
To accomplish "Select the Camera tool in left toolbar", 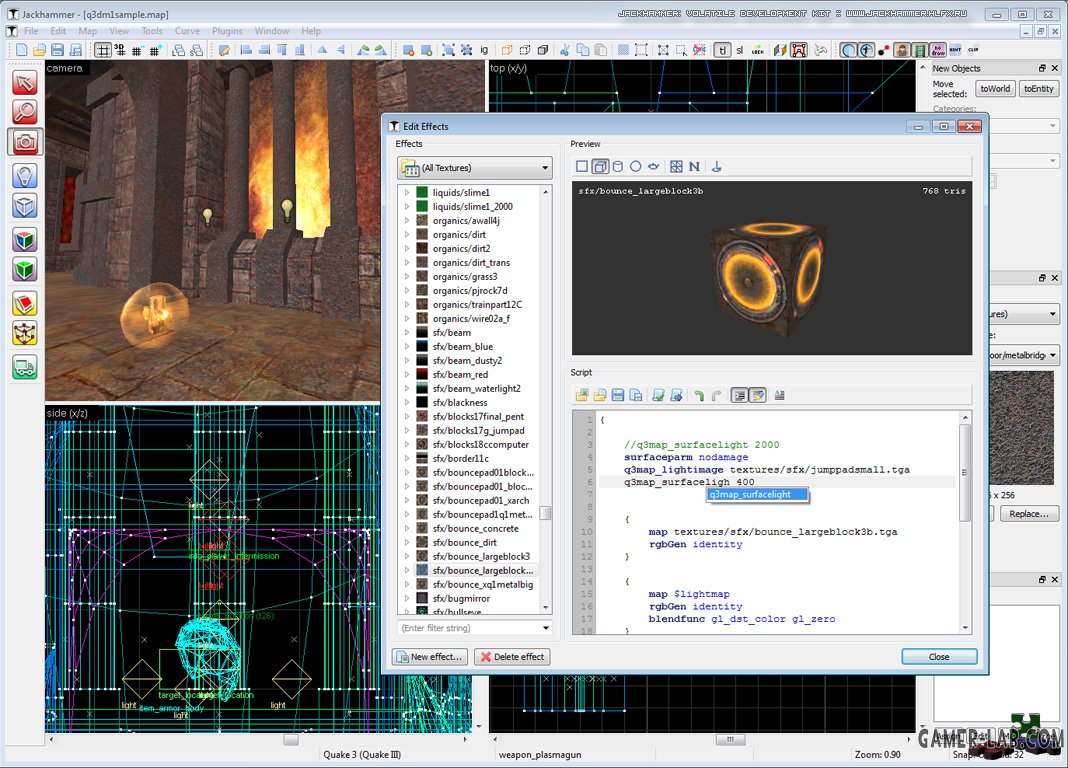I will click(x=25, y=142).
